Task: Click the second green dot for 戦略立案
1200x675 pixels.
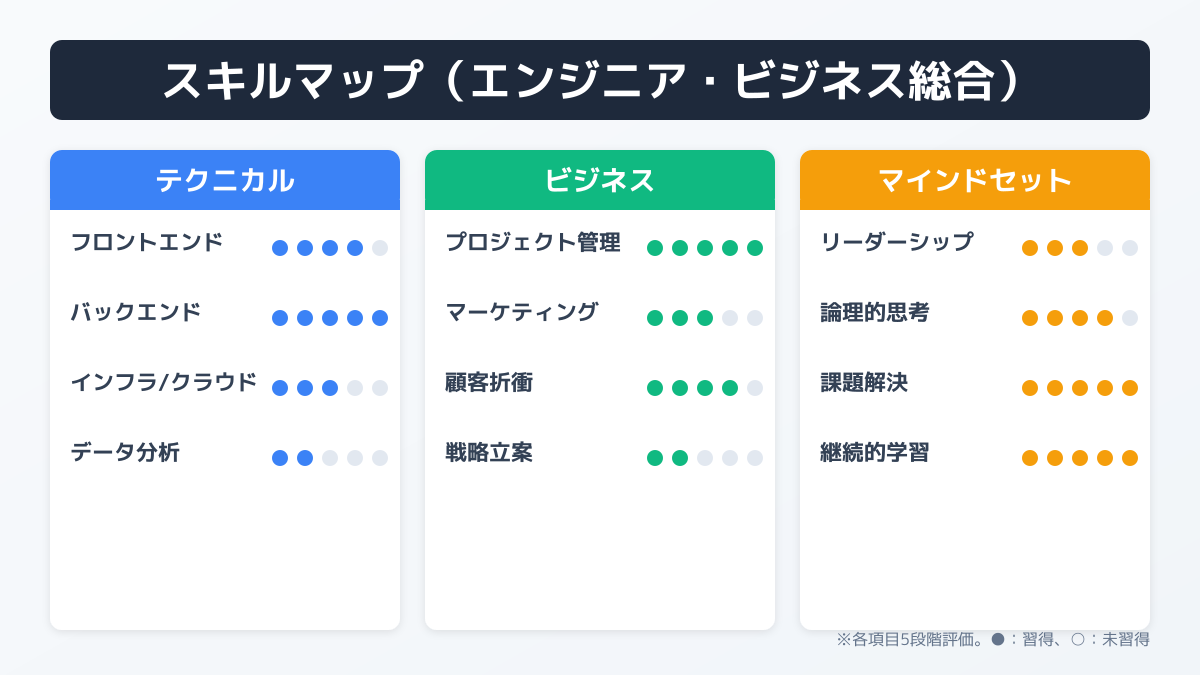Action: [x=680, y=458]
